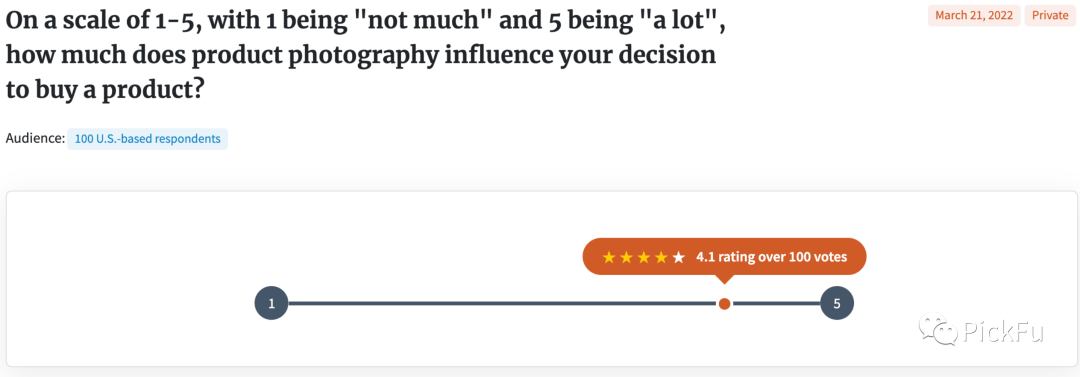Click the orange rating marker dot on scale
Viewport: 1080px width, 377px height.
click(724, 303)
